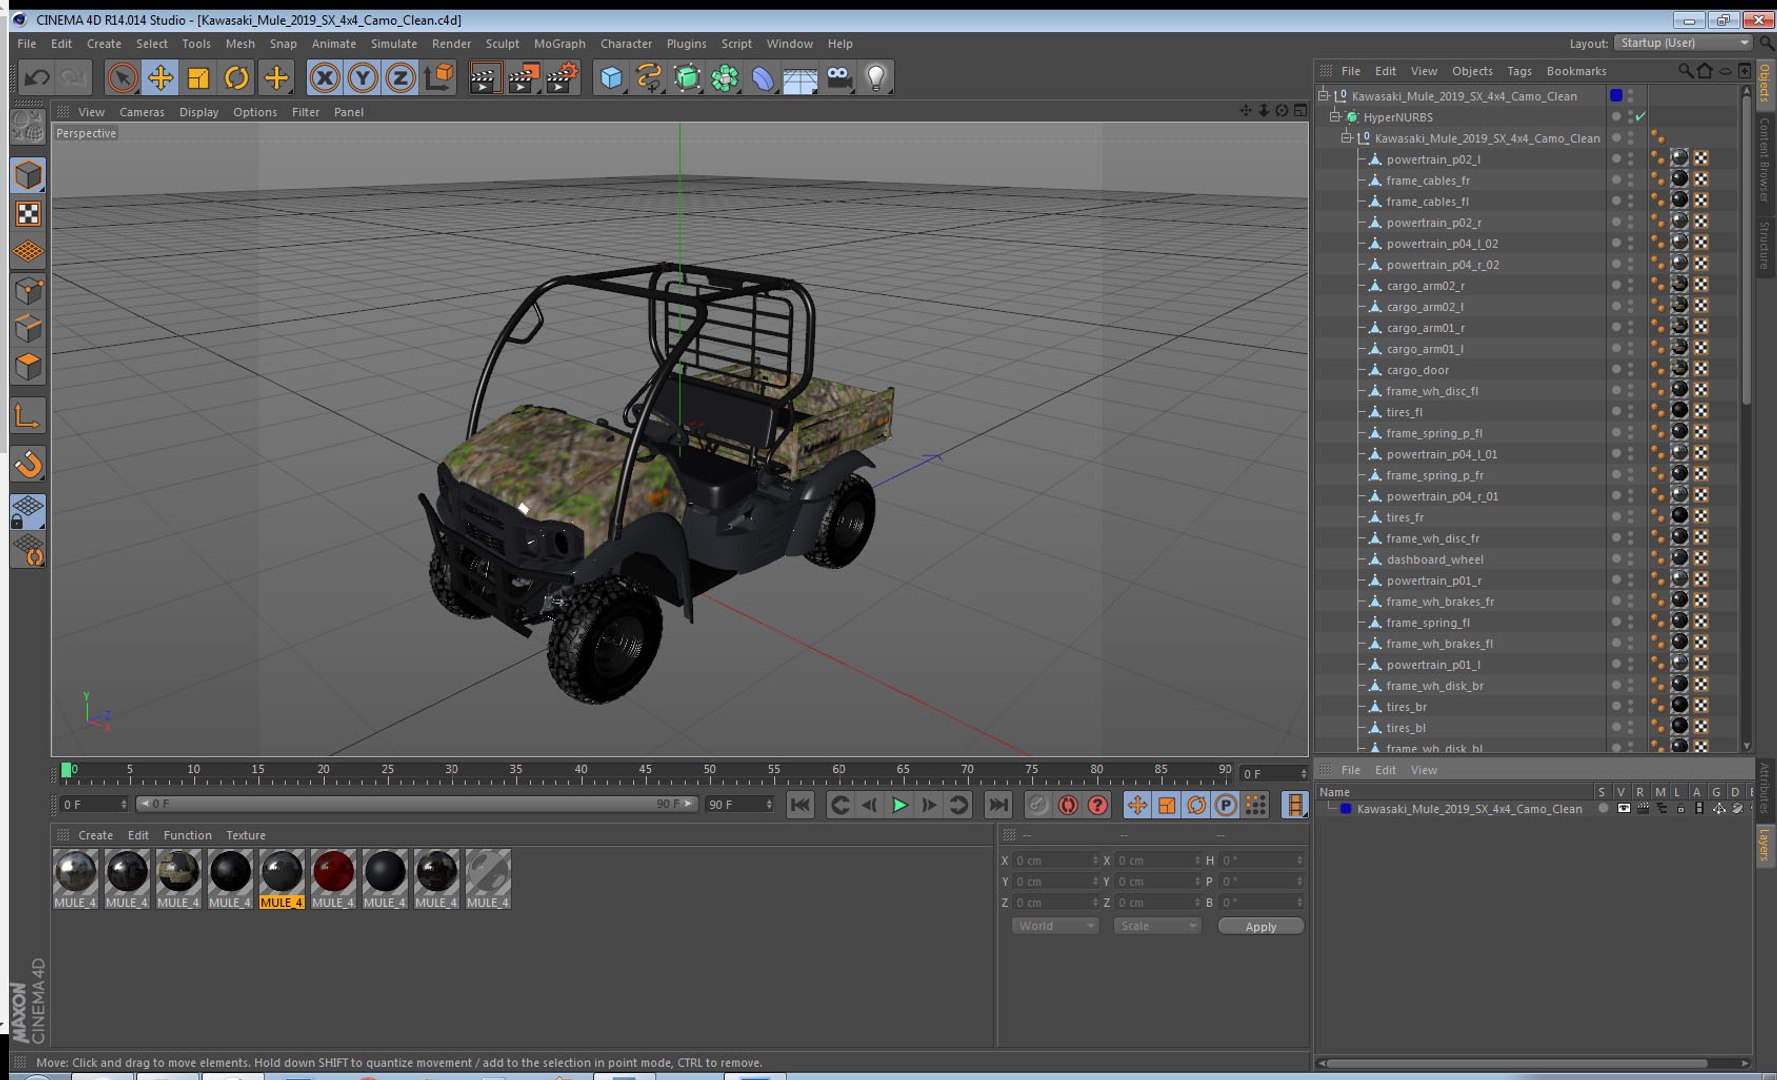
Task: Select the red MULE_4 material
Action: tap(333, 879)
